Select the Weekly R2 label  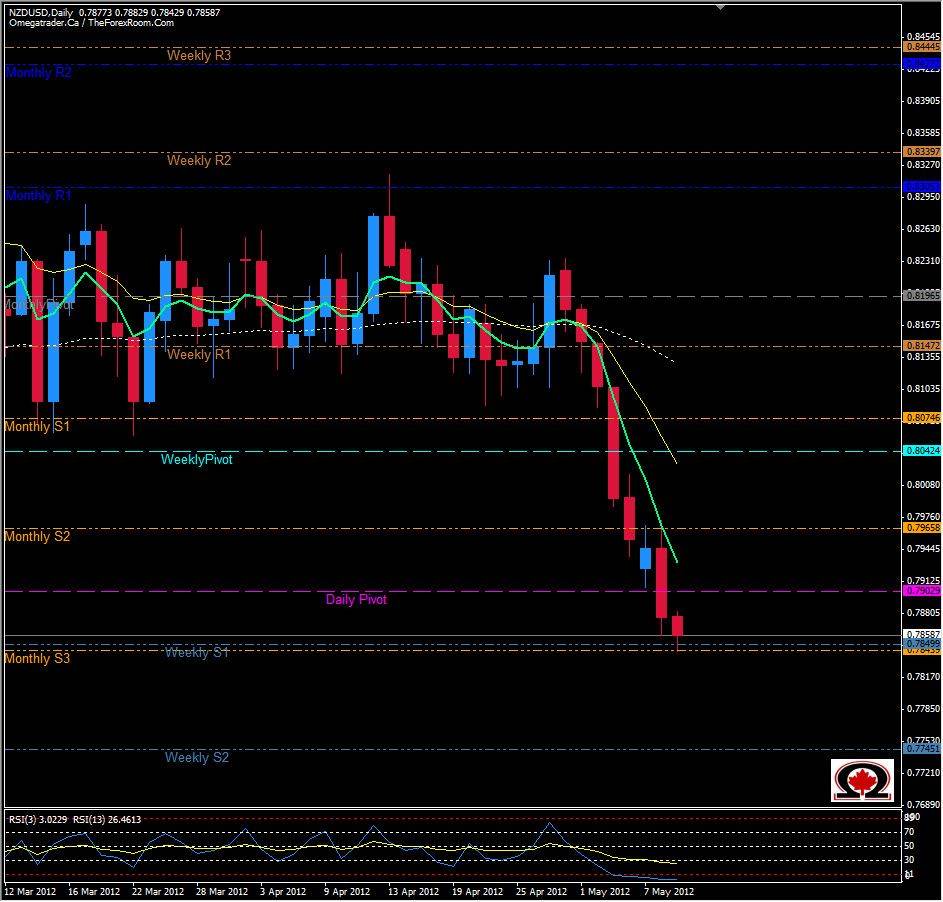coord(198,160)
